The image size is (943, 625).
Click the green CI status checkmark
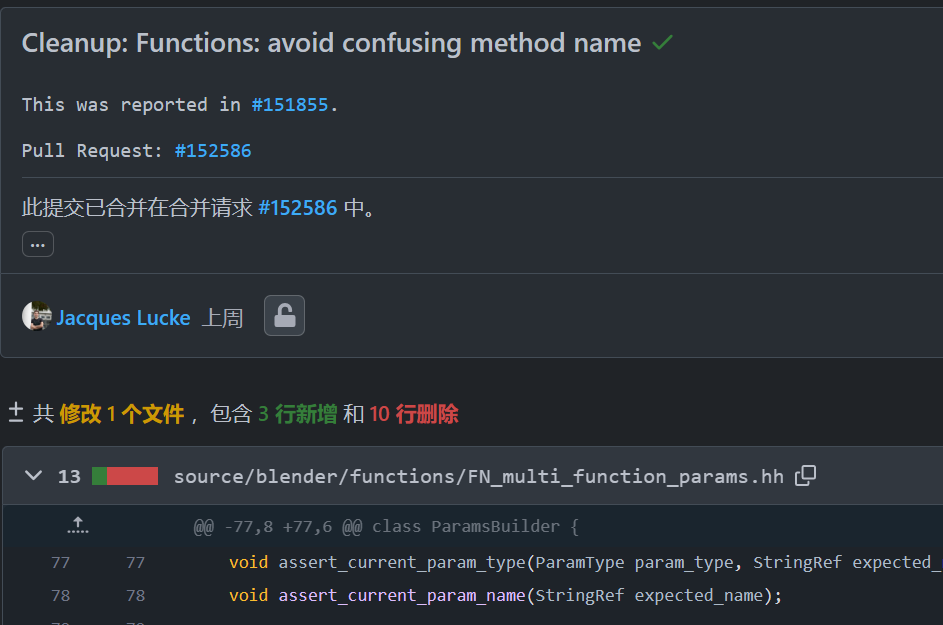(662, 43)
